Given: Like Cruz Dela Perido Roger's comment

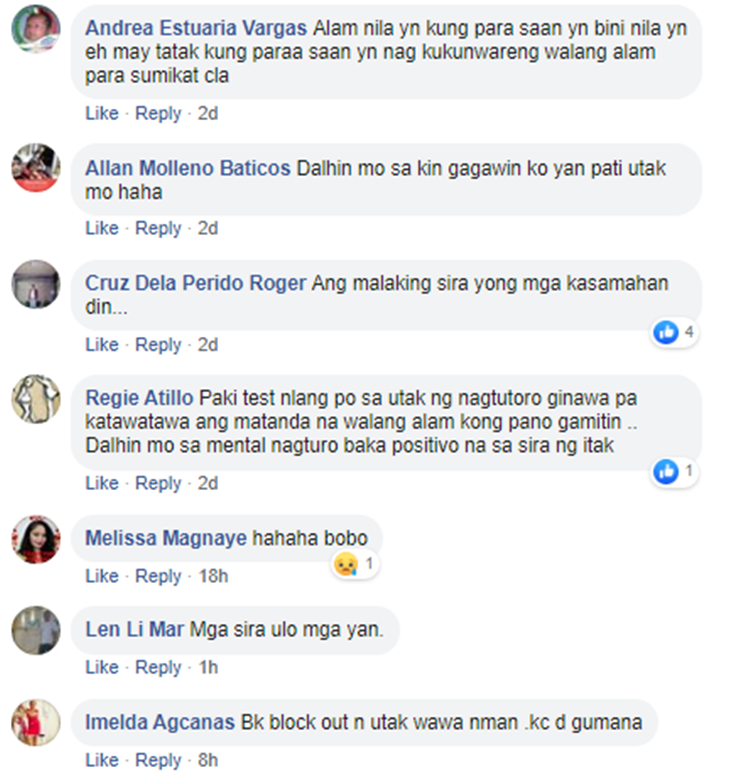Looking at the screenshot, I should tap(102, 345).
